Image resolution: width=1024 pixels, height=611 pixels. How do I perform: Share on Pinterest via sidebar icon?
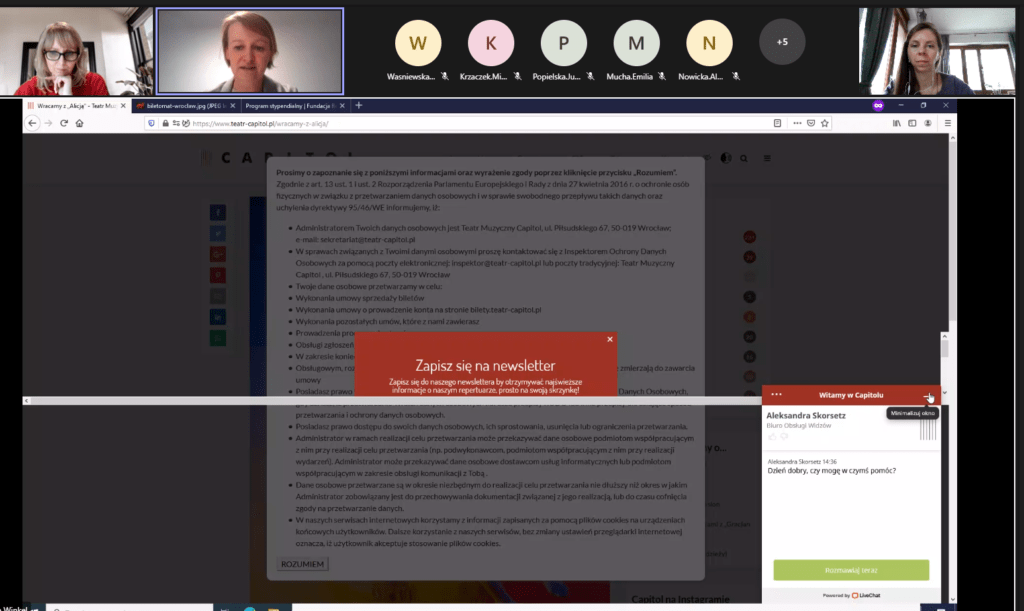point(217,275)
